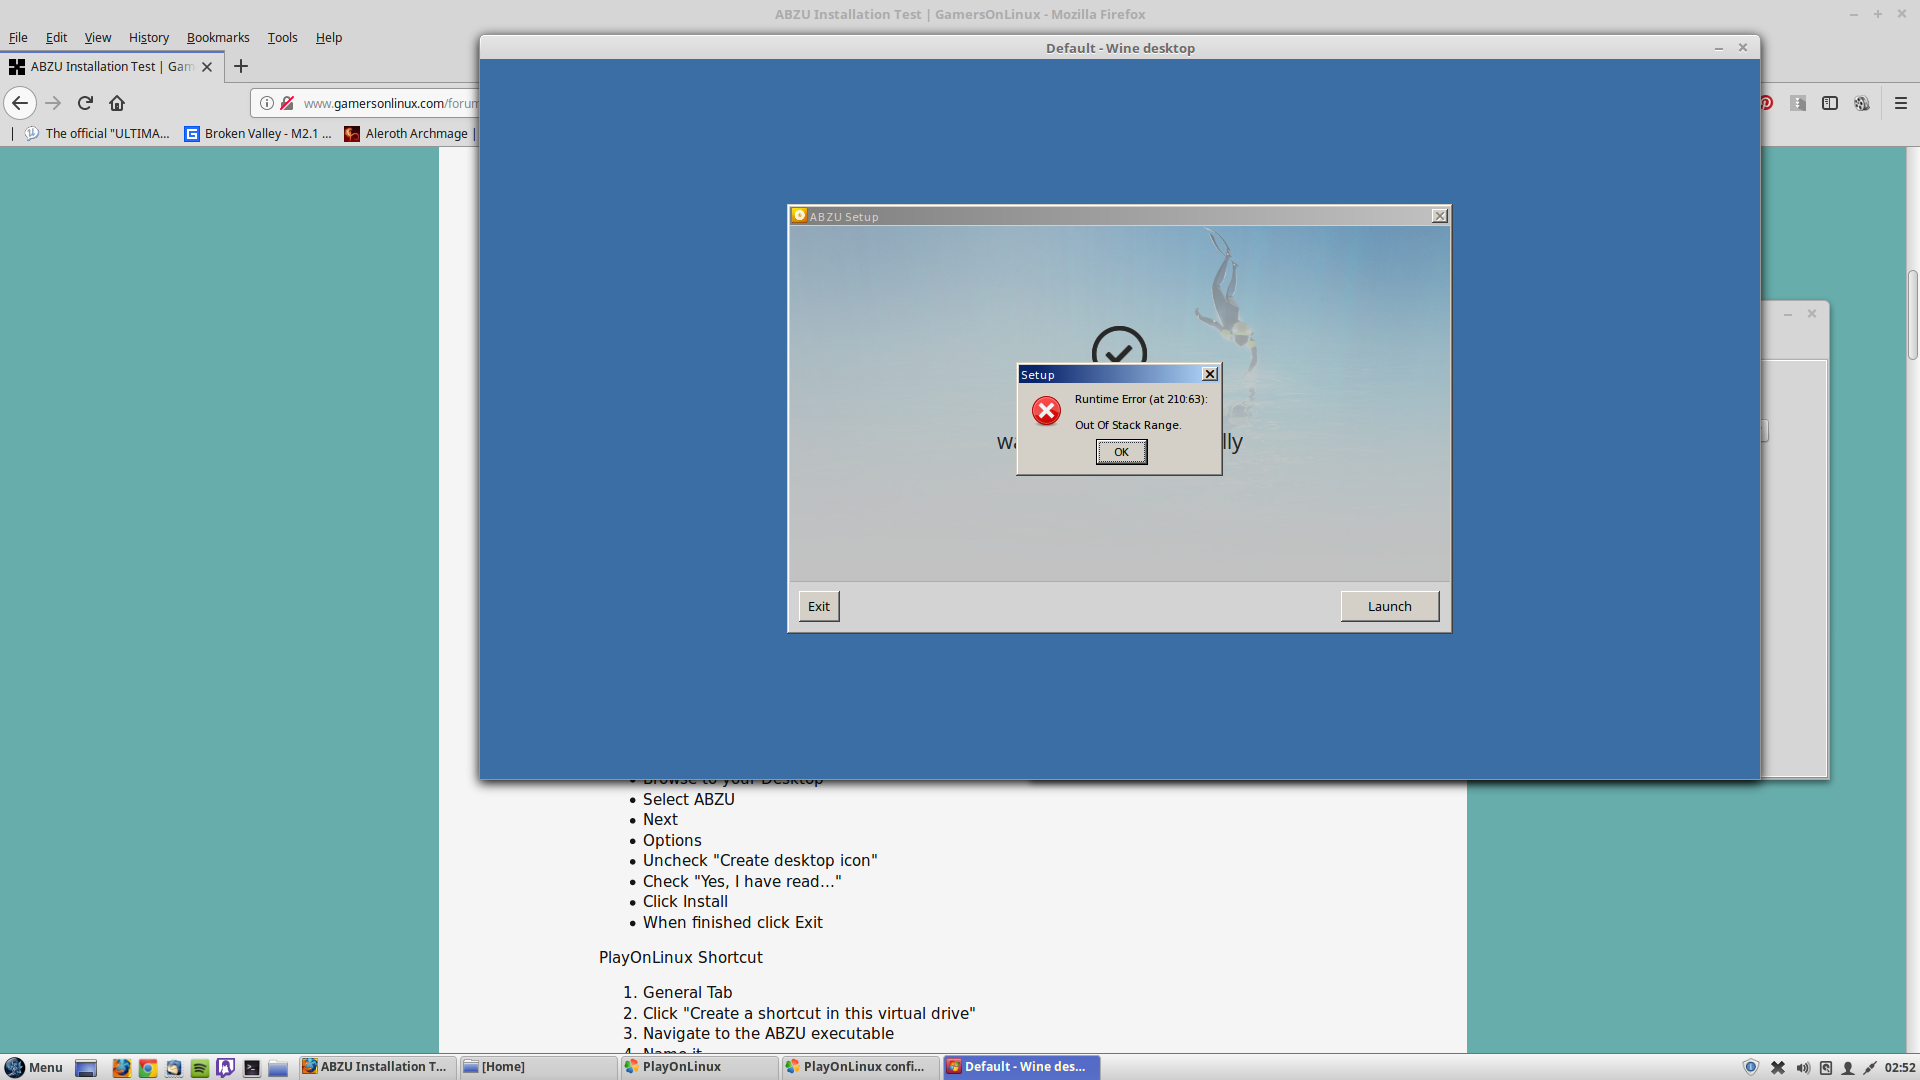
Task: Toggle the Firefox sidebar button
Action: [x=1830, y=103]
